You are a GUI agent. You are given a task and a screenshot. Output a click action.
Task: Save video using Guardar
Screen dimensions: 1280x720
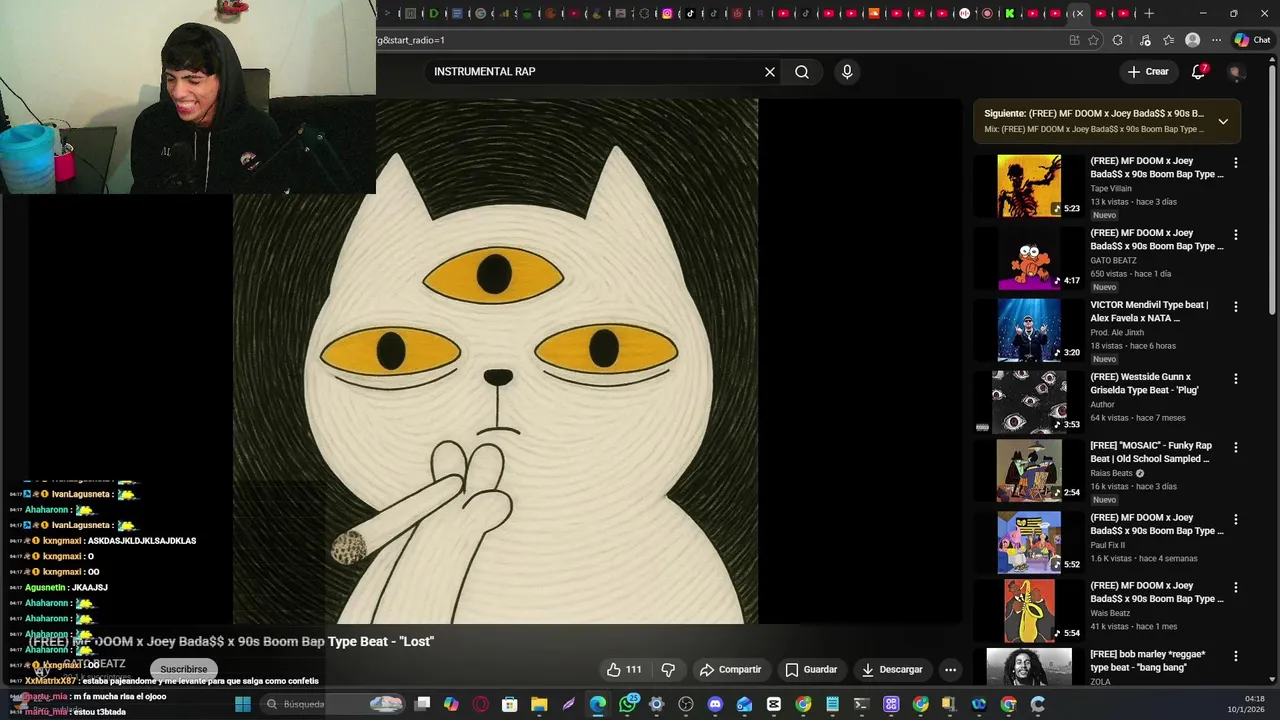tap(811, 670)
